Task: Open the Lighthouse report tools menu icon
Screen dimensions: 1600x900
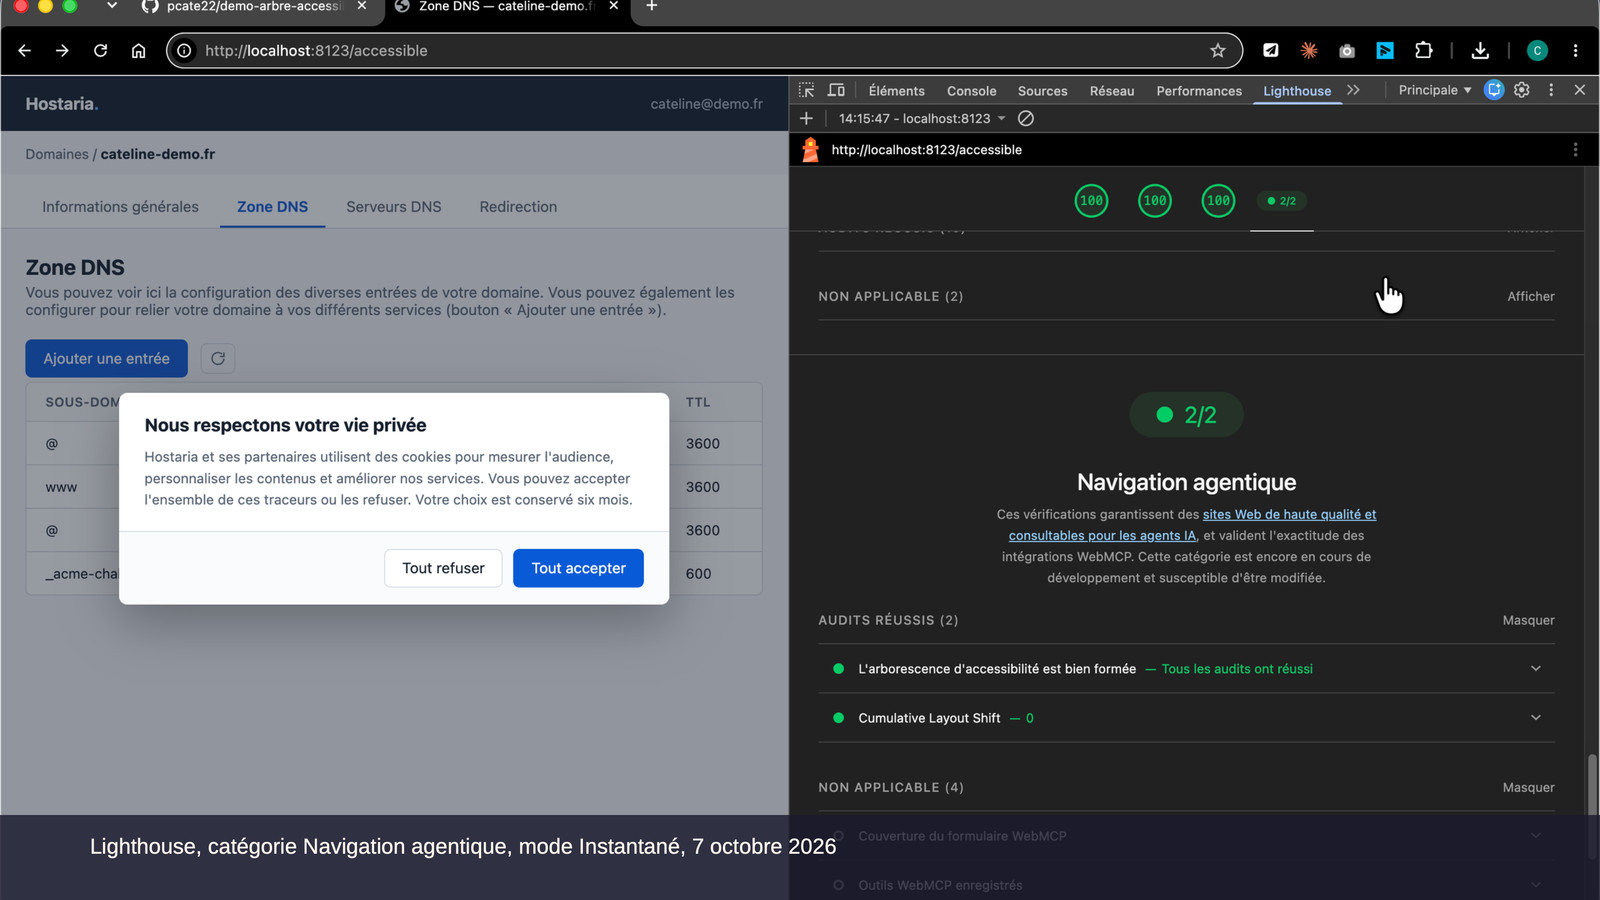Action: (x=1575, y=150)
